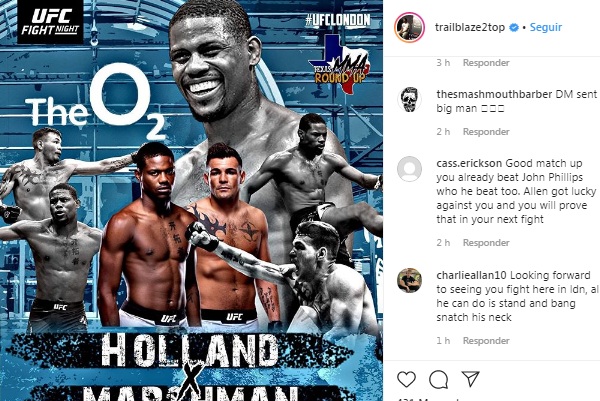Share the post via the paper plane icon
This screenshot has width=600, height=401.
[x=470, y=379]
